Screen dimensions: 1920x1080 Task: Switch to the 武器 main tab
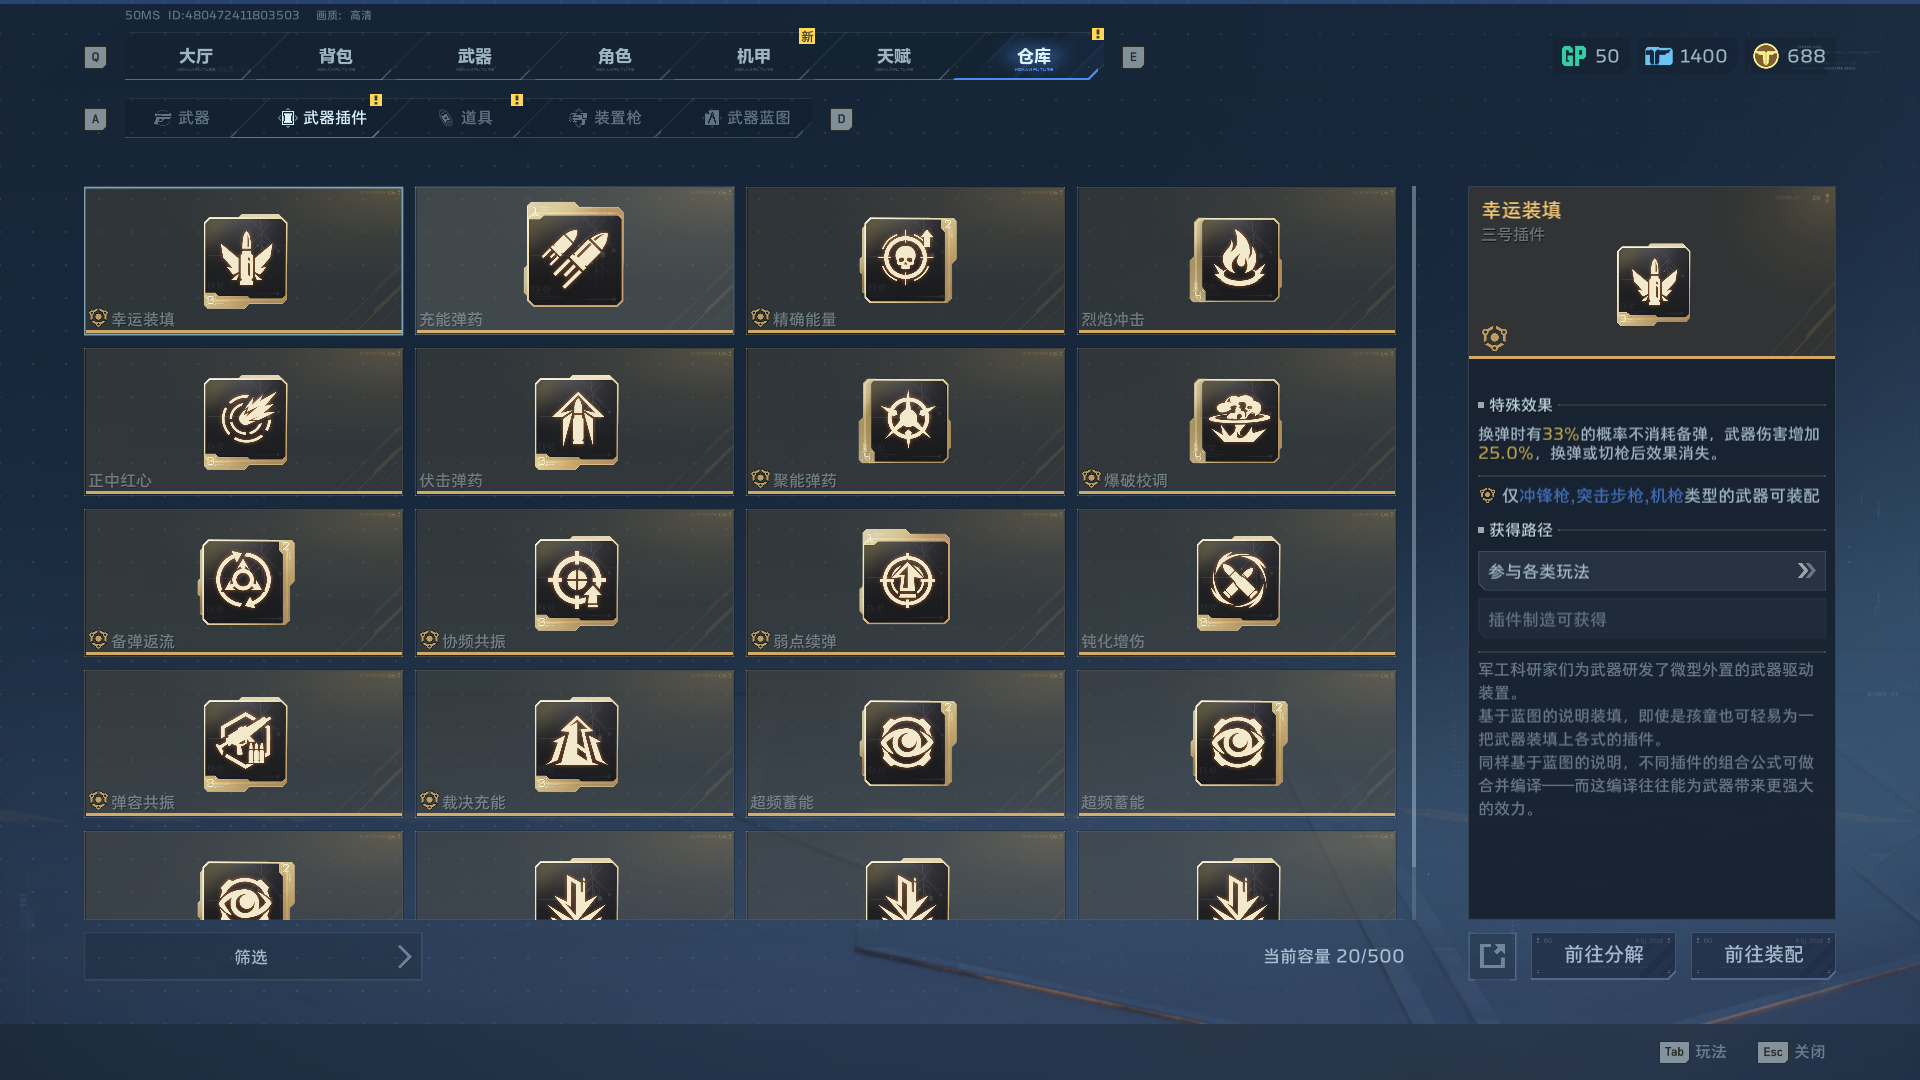pos(474,57)
